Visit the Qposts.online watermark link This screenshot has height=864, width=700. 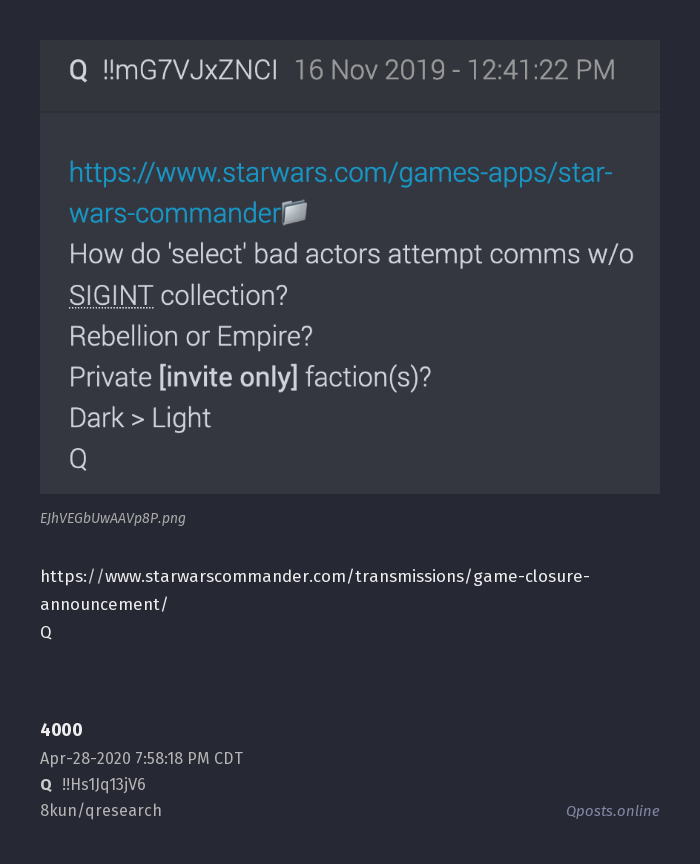pyautogui.click(x=613, y=811)
